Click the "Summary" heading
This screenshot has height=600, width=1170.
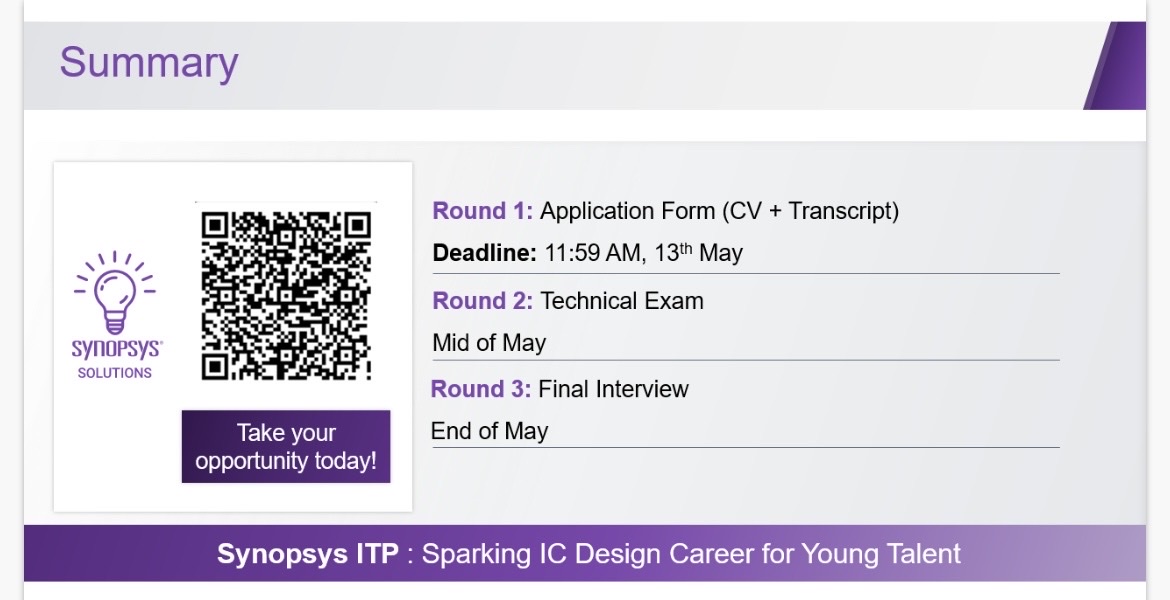pos(148,62)
